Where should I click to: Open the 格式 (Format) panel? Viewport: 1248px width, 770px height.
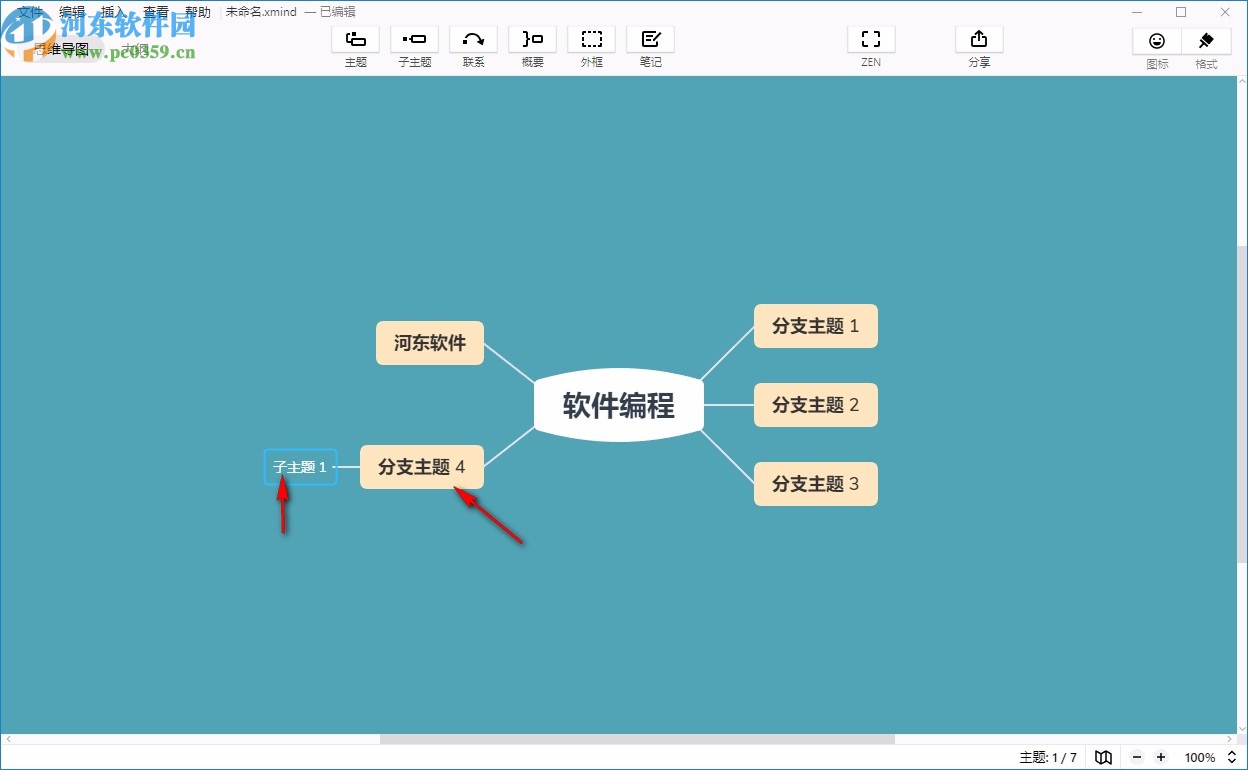point(1205,45)
